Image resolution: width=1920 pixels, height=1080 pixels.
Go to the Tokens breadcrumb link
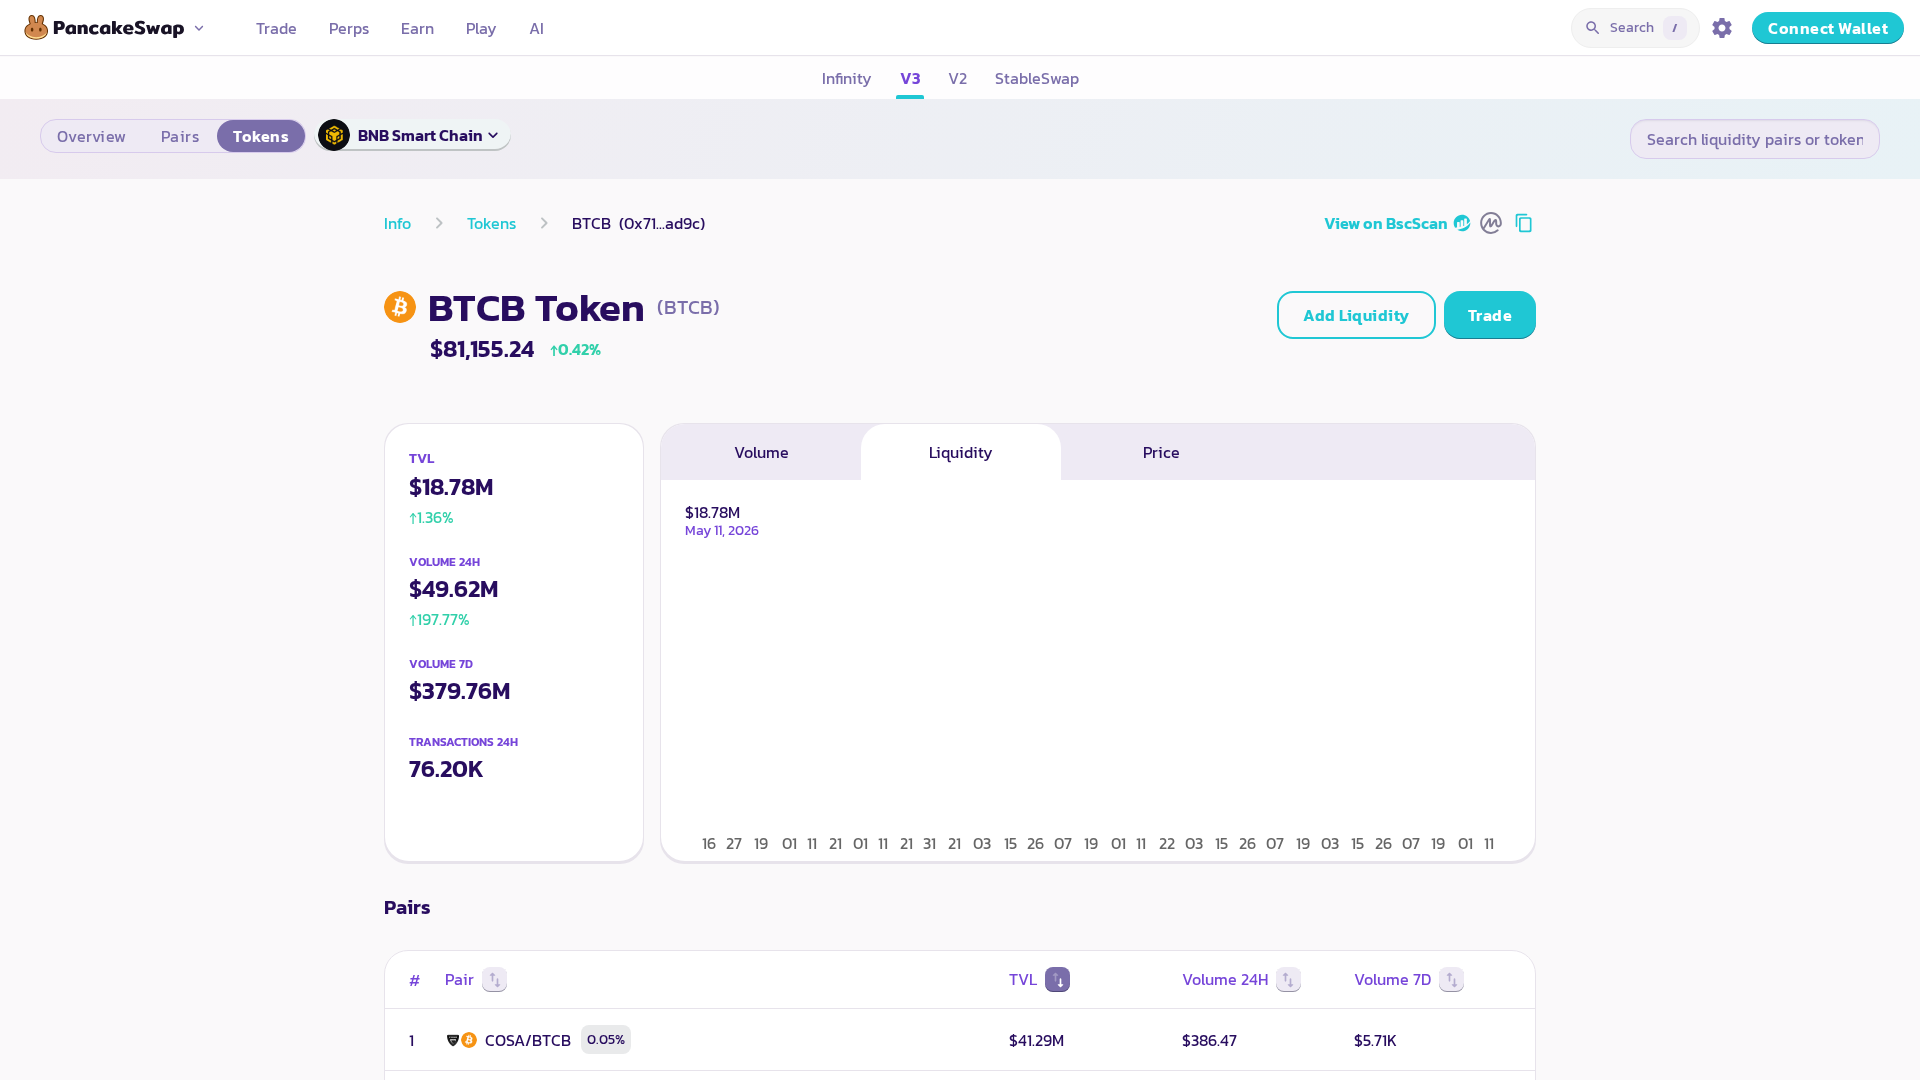491,223
